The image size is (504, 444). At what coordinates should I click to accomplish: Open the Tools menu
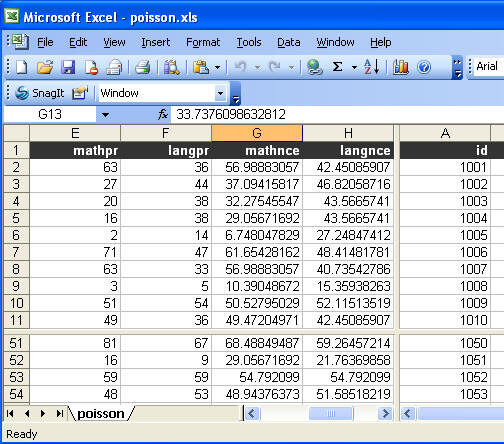click(x=249, y=42)
